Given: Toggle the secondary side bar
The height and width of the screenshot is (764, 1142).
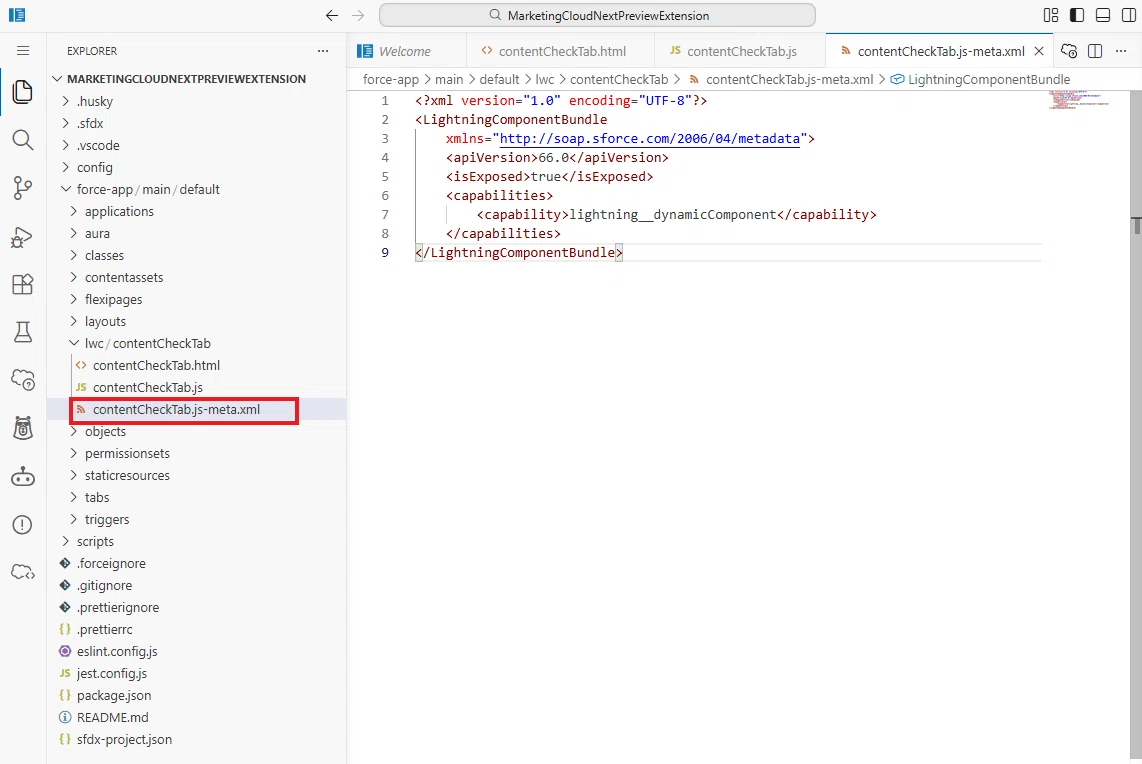Looking at the screenshot, I should pyautogui.click(x=1129, y=15).
